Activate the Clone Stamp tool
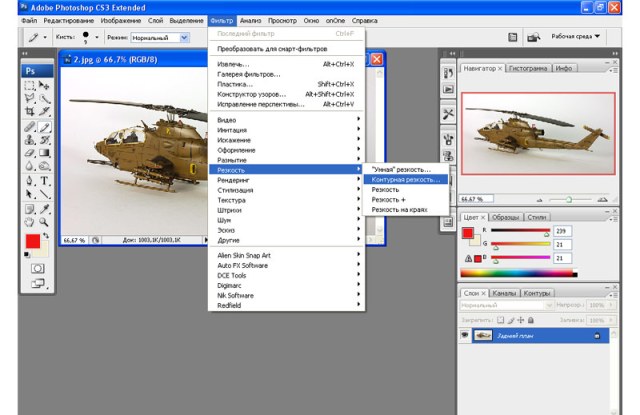The image size is (640, 415). tap(31, 140)
